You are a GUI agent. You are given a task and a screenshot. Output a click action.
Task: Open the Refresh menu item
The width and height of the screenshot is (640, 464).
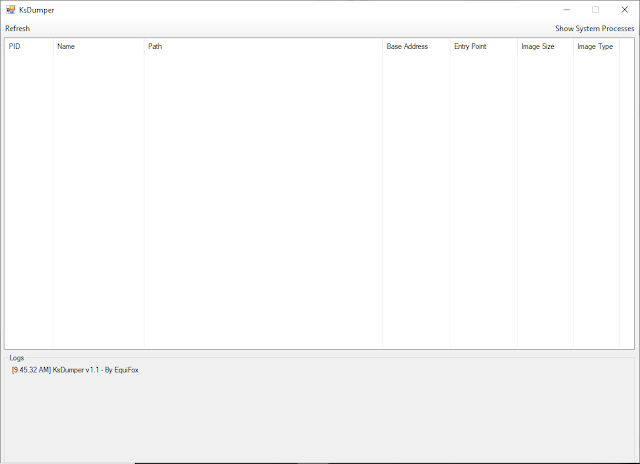point(18,29)
